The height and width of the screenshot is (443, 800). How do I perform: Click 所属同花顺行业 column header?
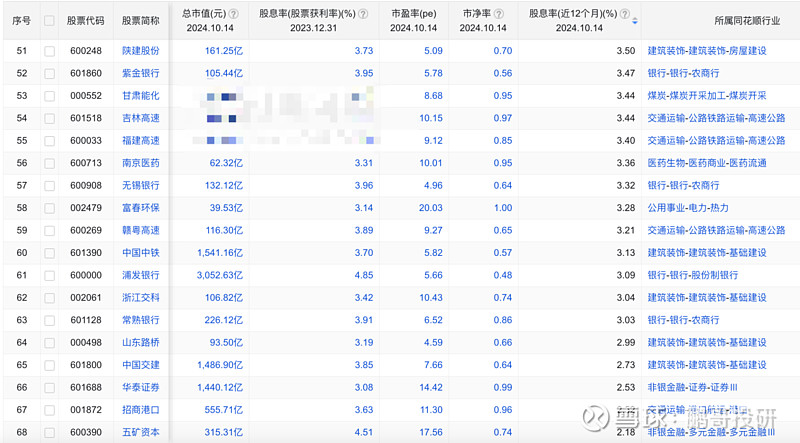pos(747,20)
